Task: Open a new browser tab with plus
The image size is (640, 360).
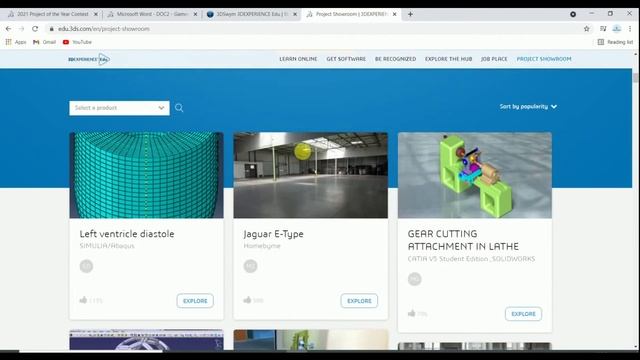Action: [x=410, y=14]
